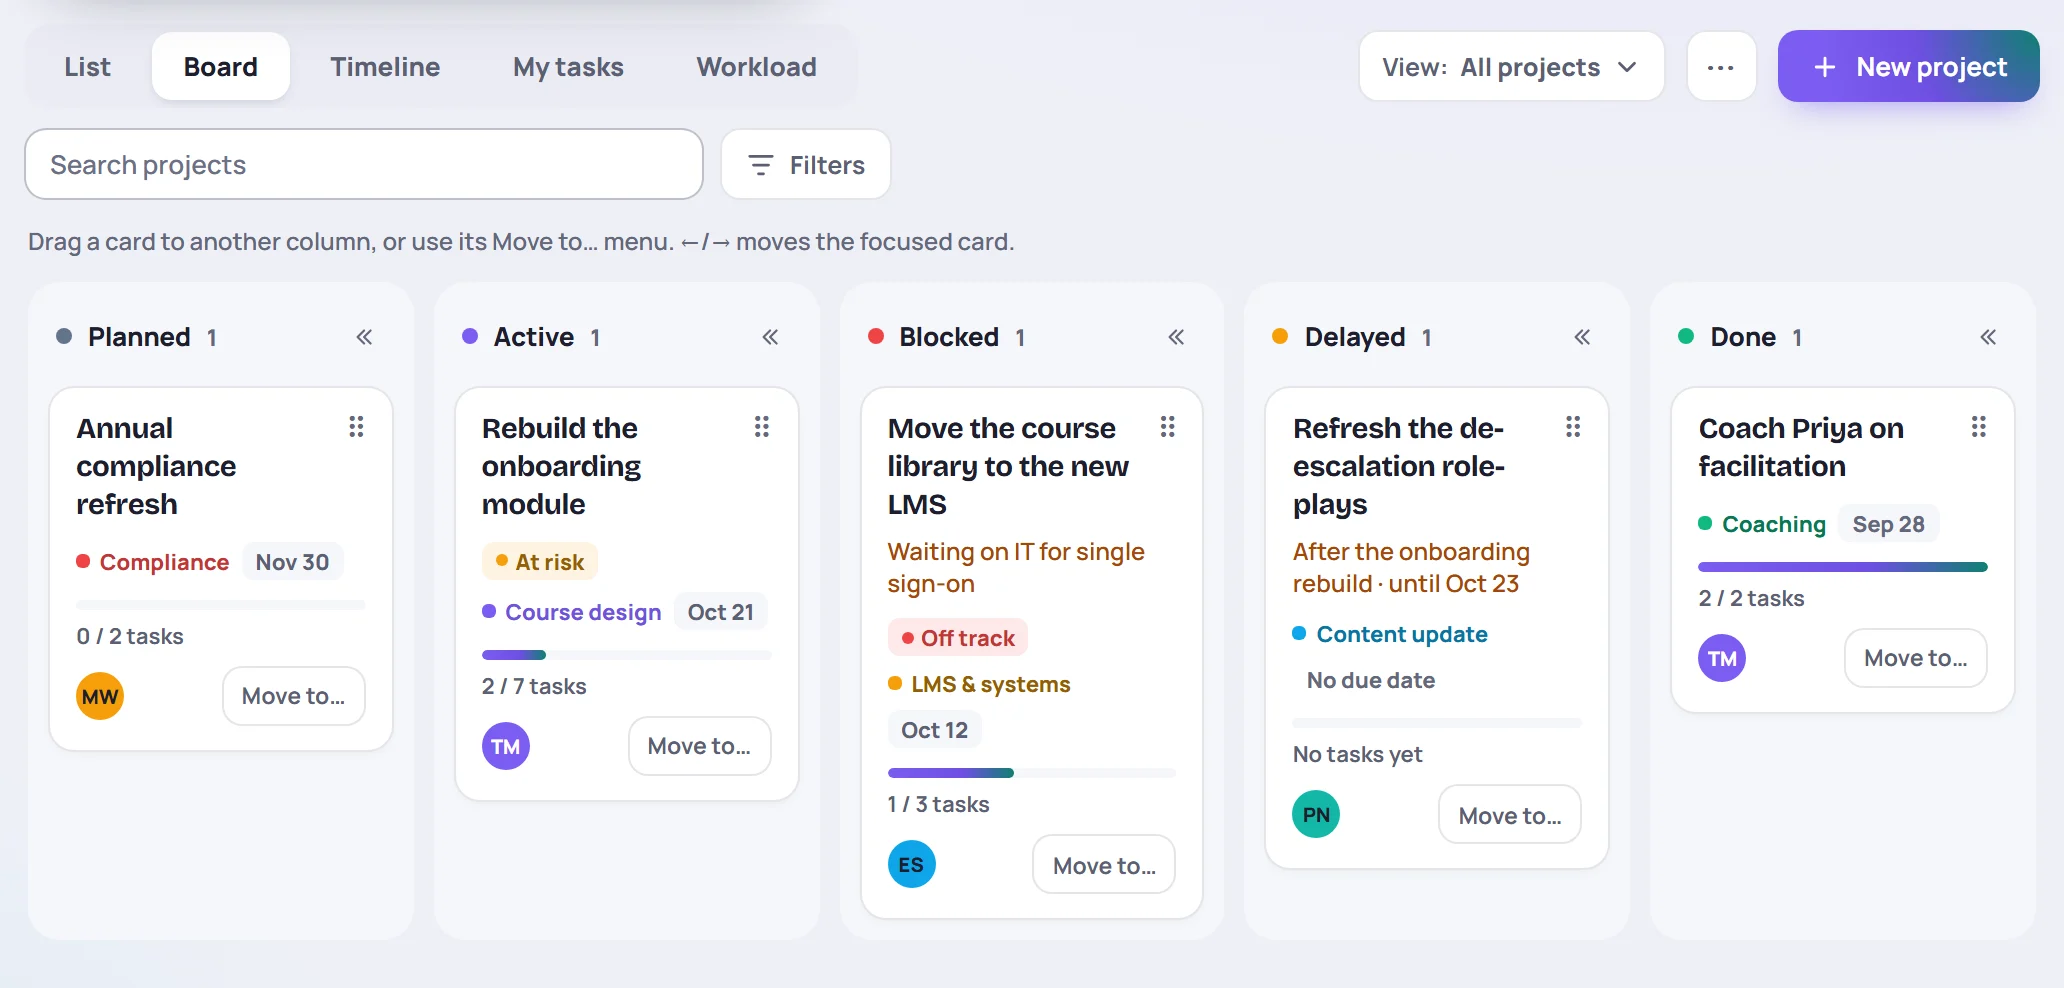This screenshot has width=2064, height=988.
Task: Open Move to… menu on de-escalation role-plays card
Action: pyautogui.click(x=1510, y=815)
